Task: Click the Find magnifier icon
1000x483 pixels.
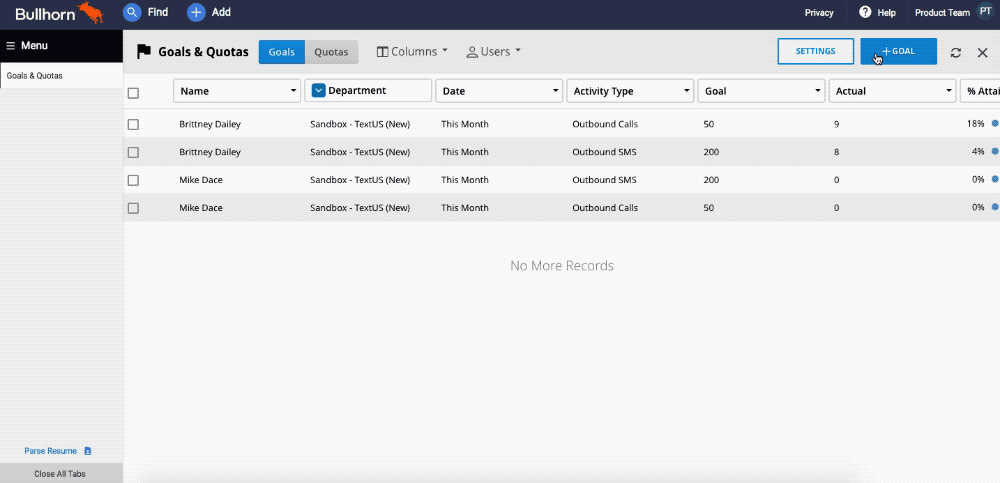Action: pyautogui.click(x=132, y=13)
